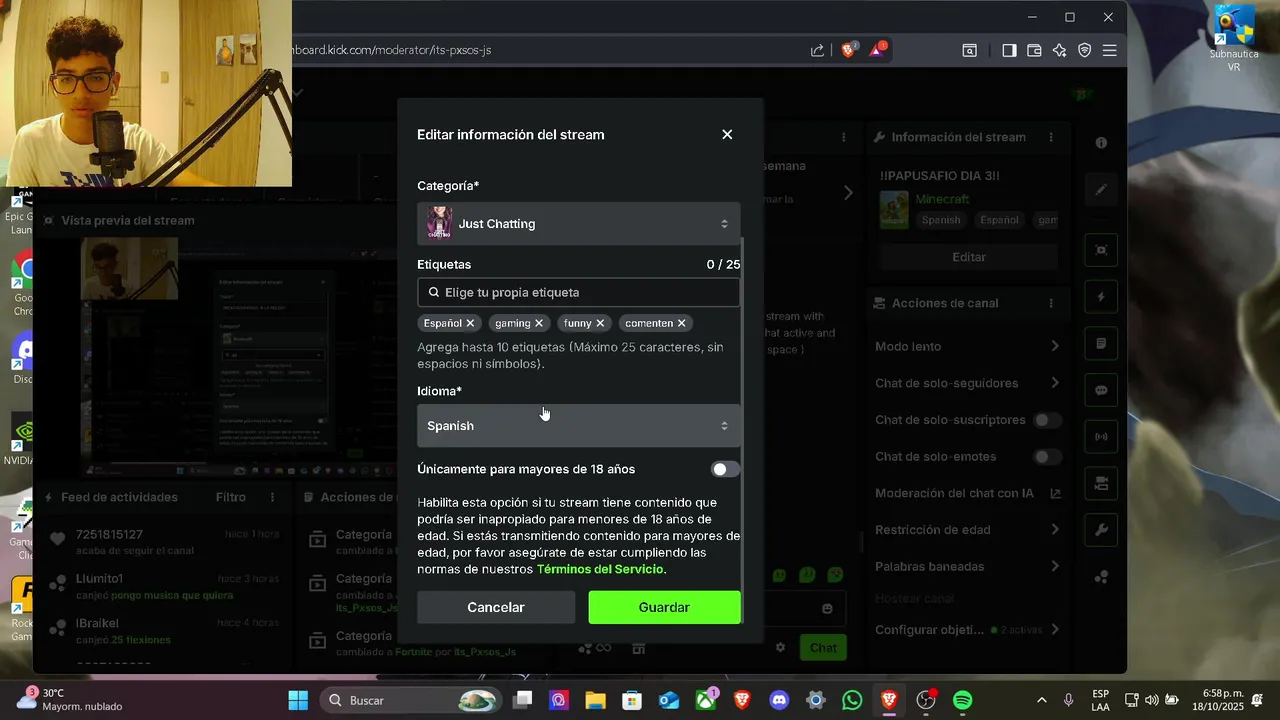The width and height of the screenshot is (1280, 720).
Task: Click the taskbar Buscar search box
Action: (410, 700)
